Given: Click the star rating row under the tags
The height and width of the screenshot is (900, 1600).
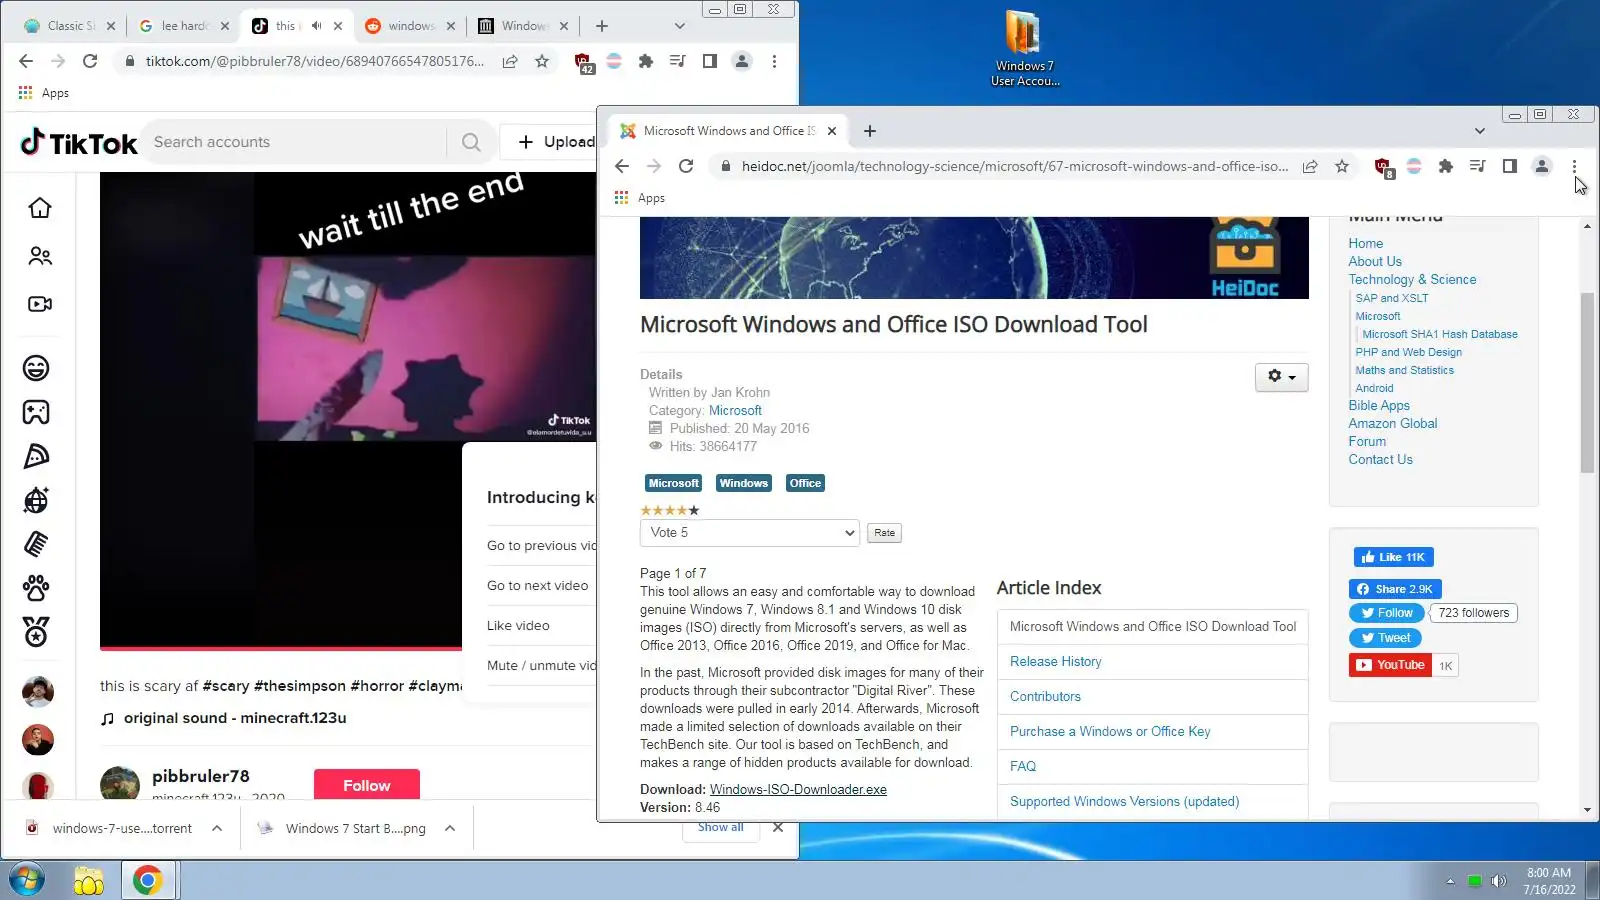Looking at the screenshot, I should point(670,510).
